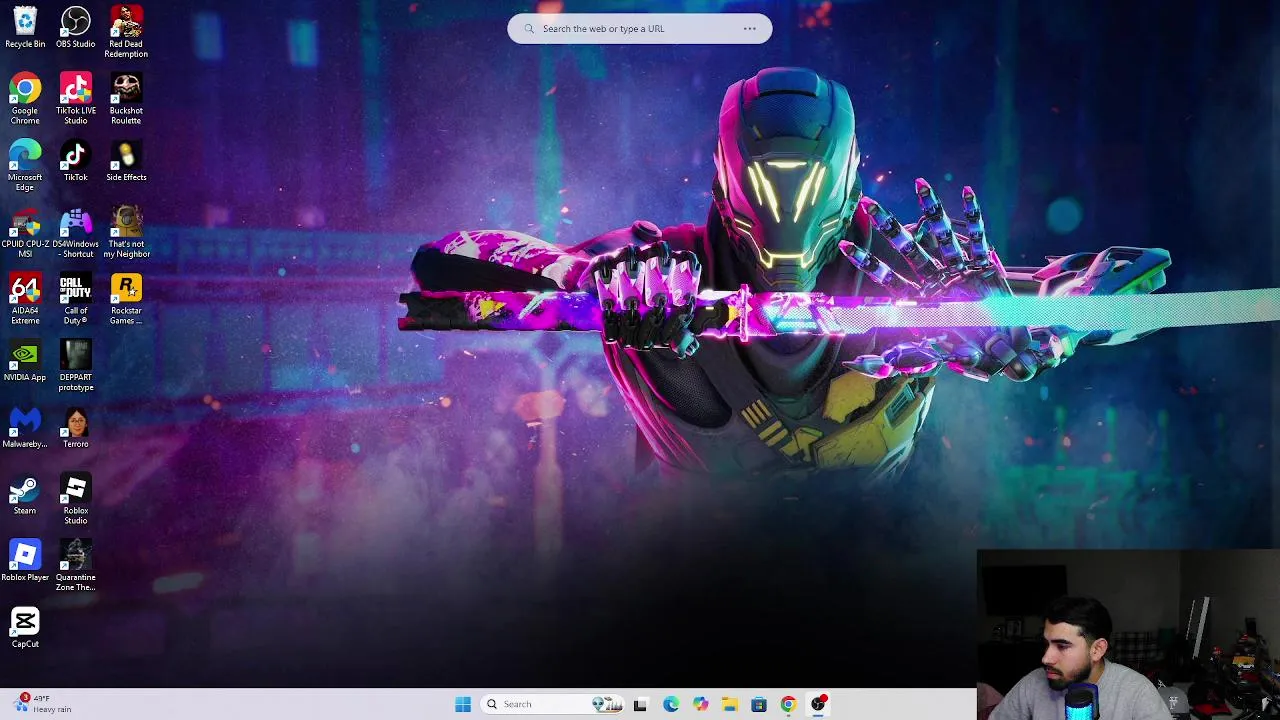Select the NVIDIA App desktop icon
This screenshot has height=720, width=1280.
25,361
